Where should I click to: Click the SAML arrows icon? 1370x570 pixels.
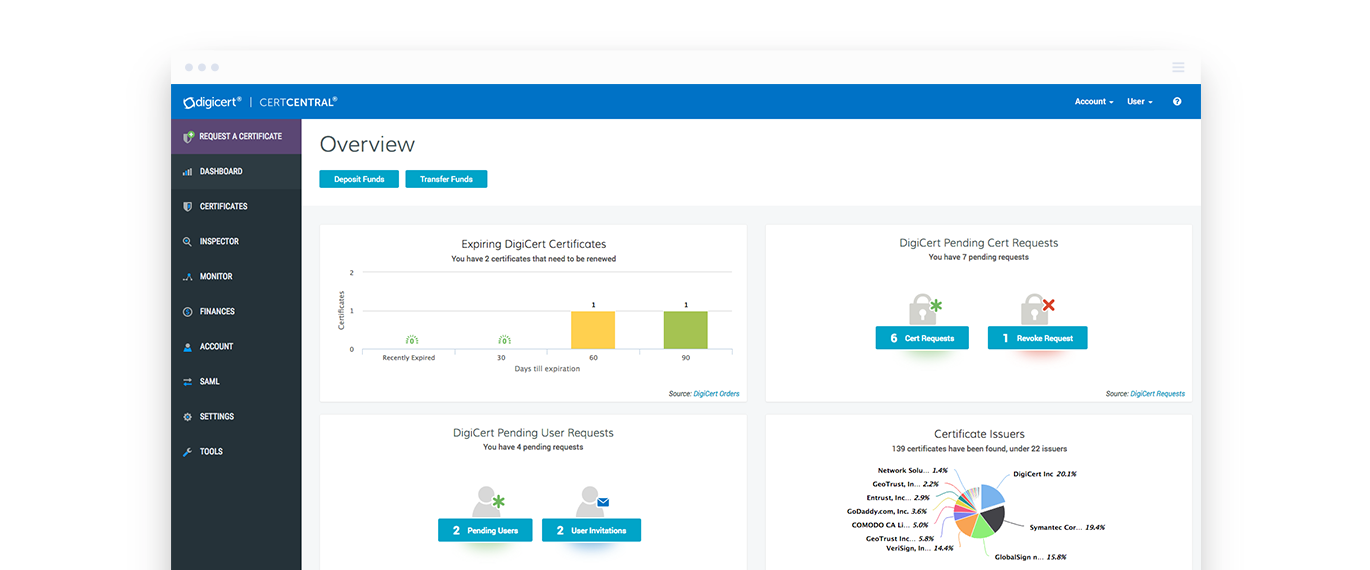coord(187,382)
